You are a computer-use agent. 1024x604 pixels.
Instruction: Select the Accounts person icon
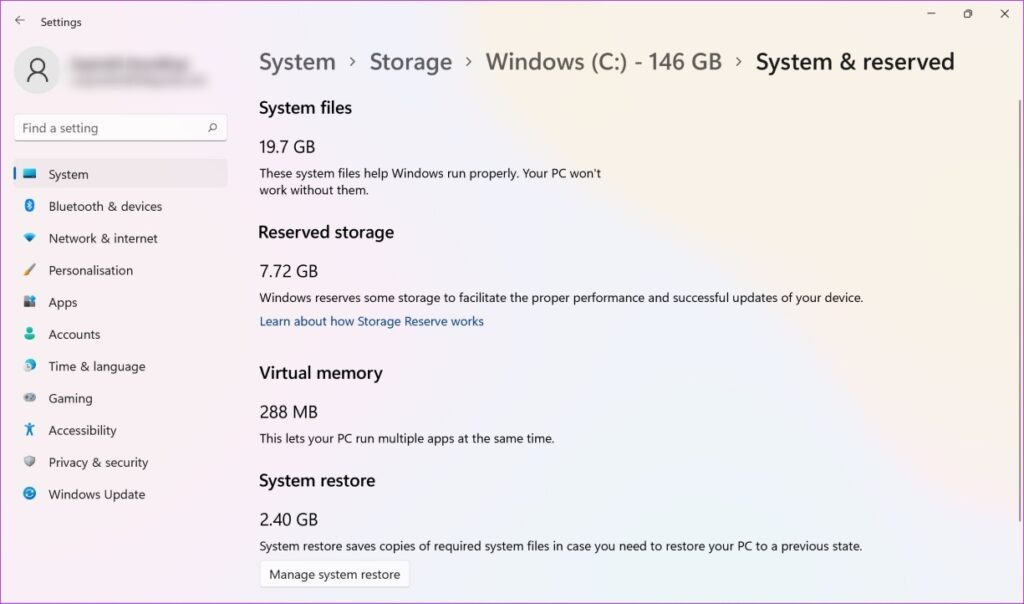[x=29, y=334]
